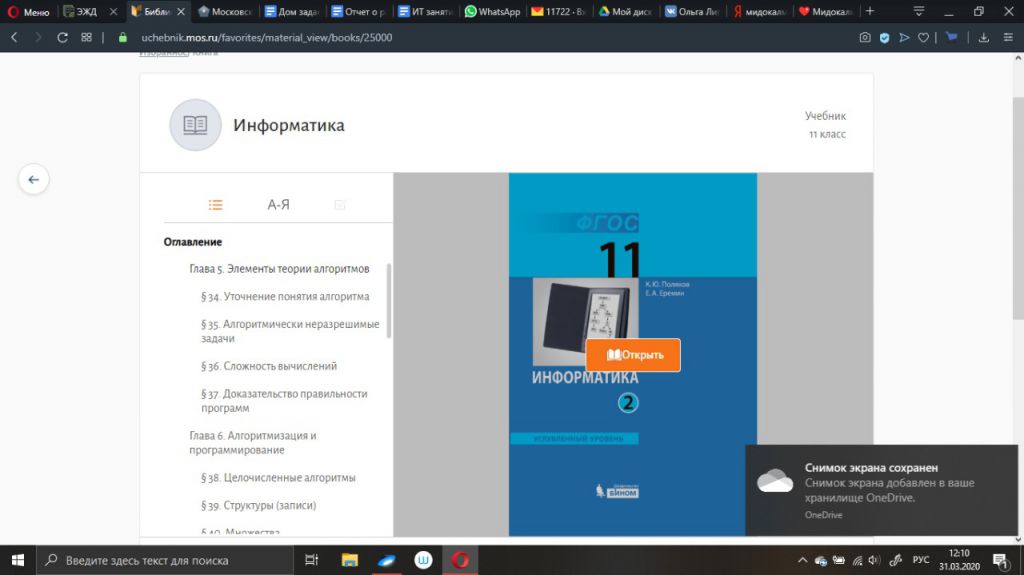Open the ad blocker shield icon
This screenshot has height=575, width=1024.
click(884, 38)
